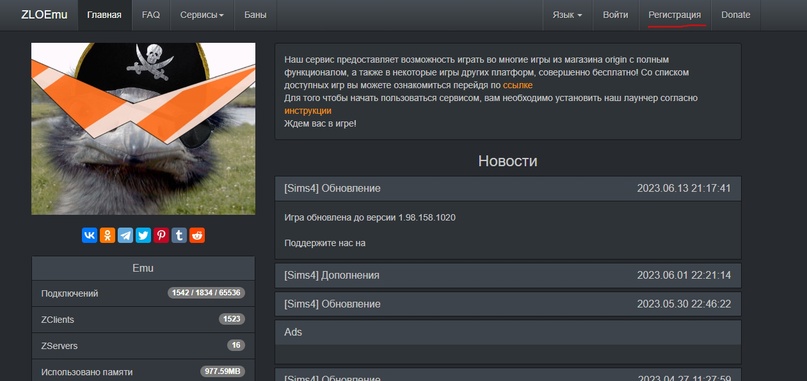
Task: Click the Новости heading
Action: tap(508, 161)
